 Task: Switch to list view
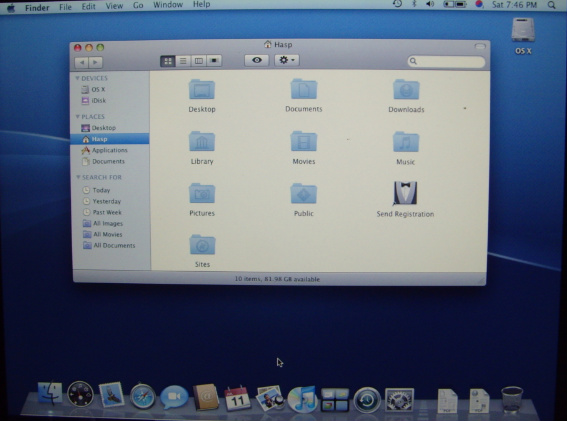tap(183, 61)
